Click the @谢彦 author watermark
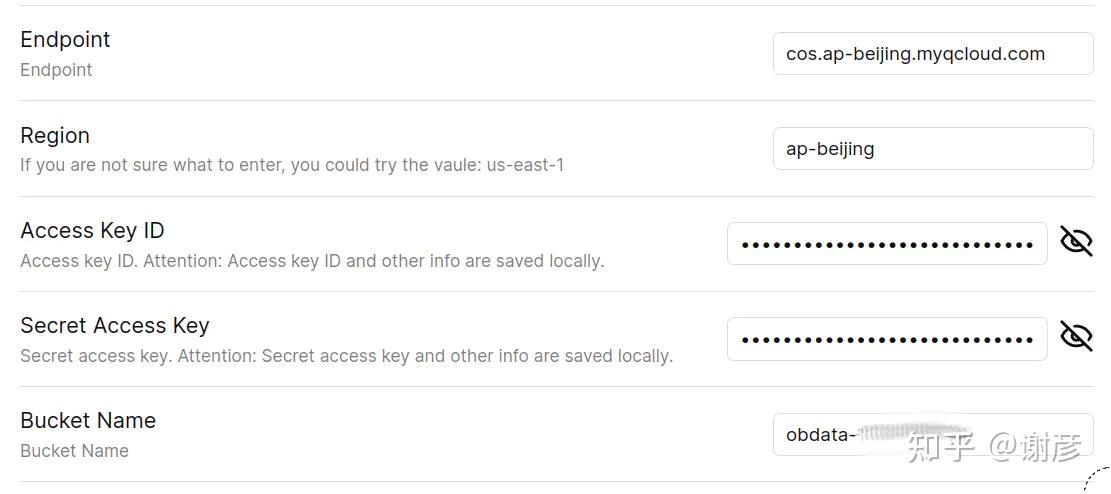 [1035, 447]
